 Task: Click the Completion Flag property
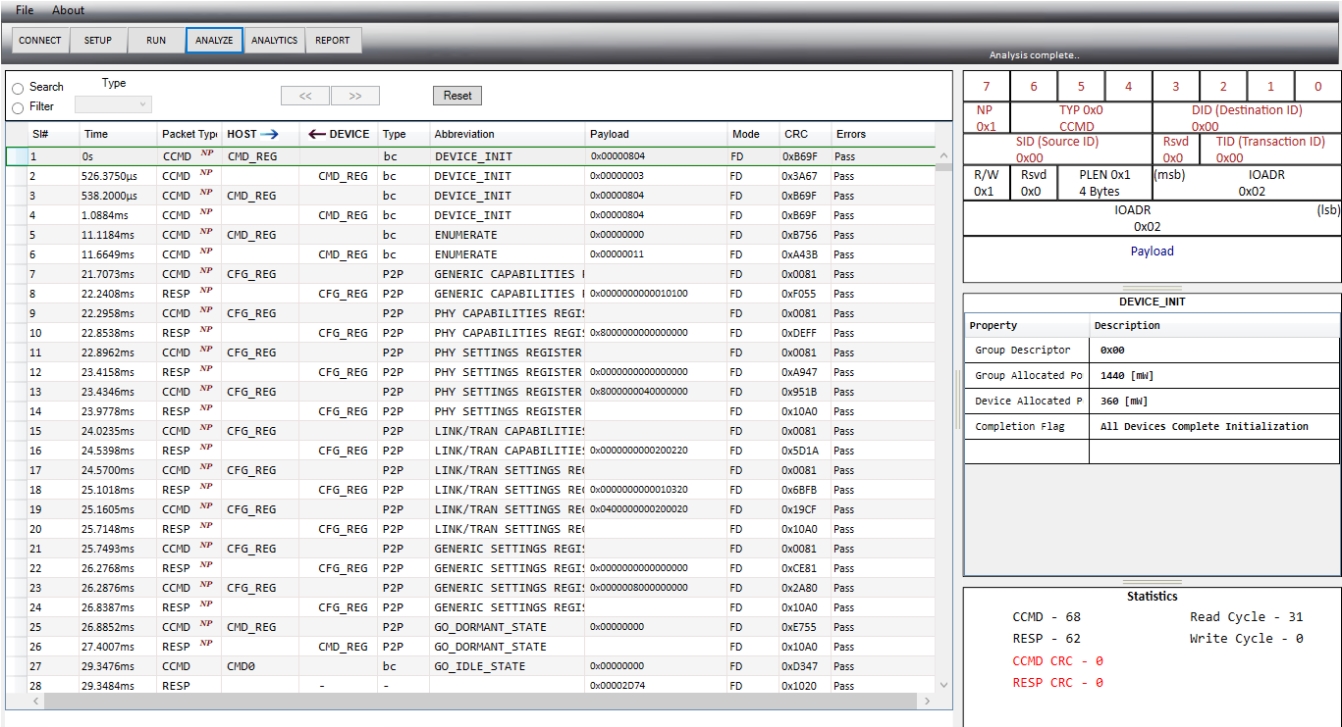[x=1020, y=426]
